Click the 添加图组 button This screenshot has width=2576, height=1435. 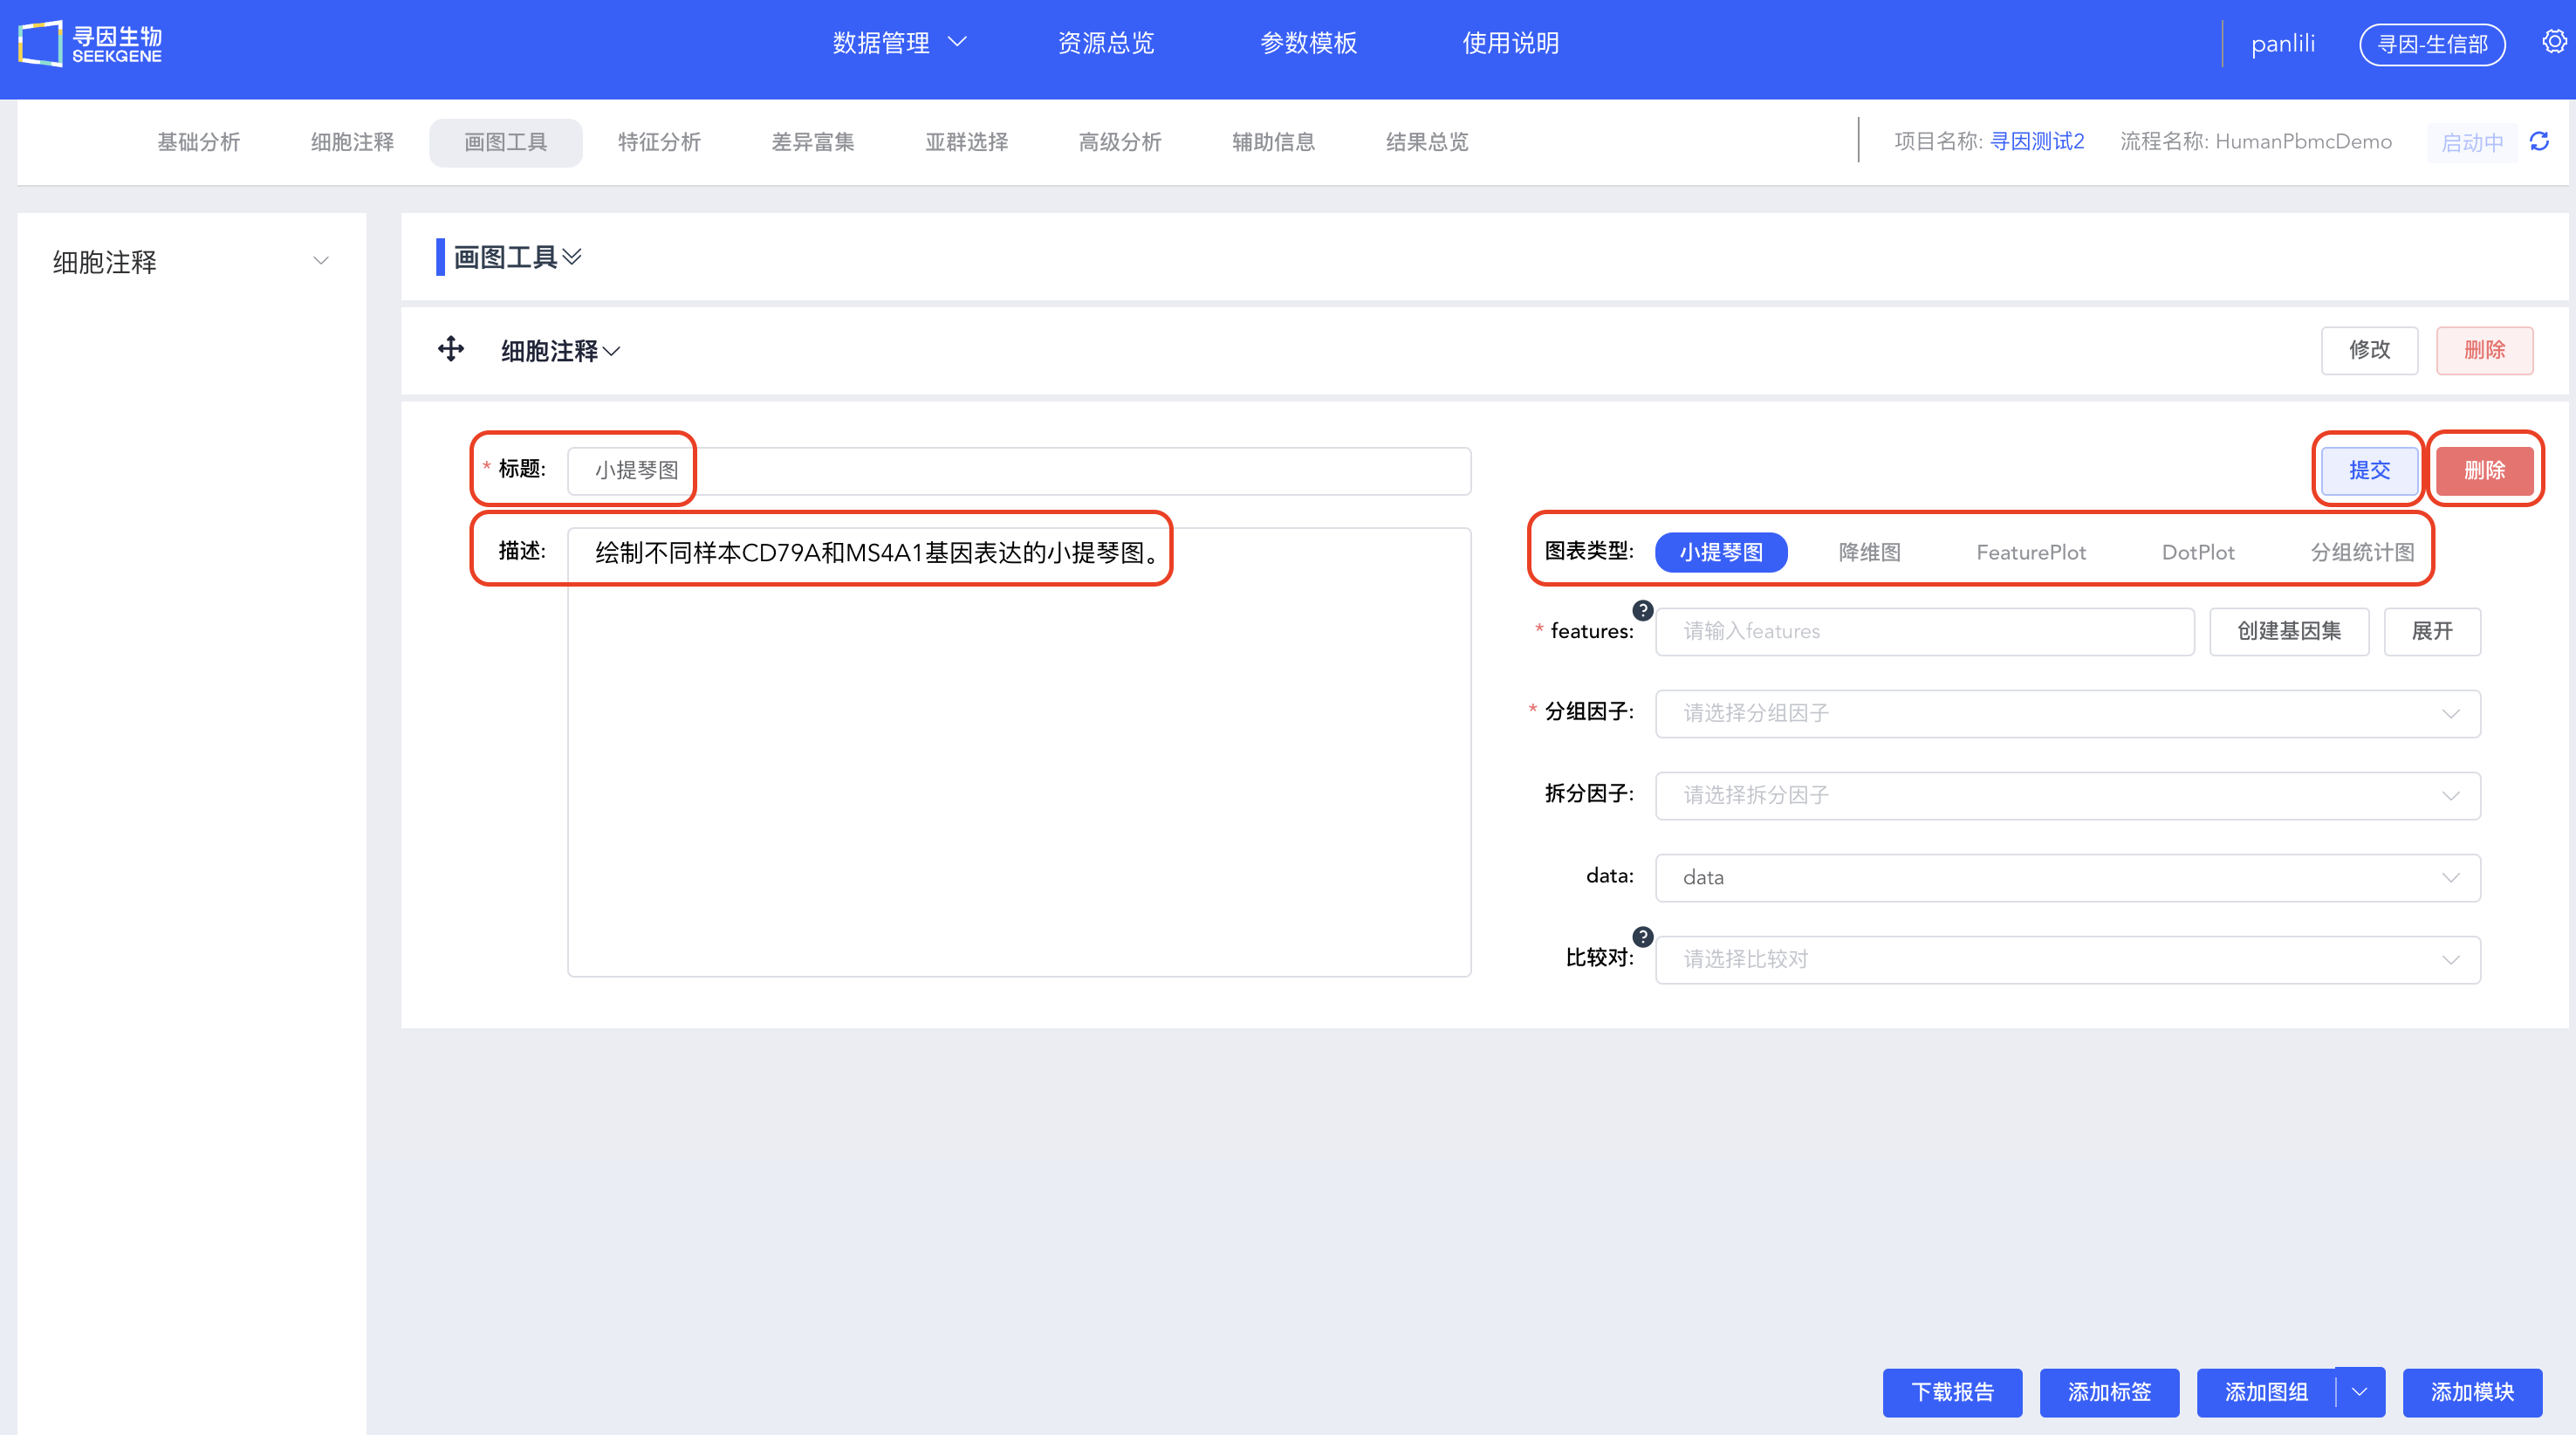[x=2266, y=1392]
